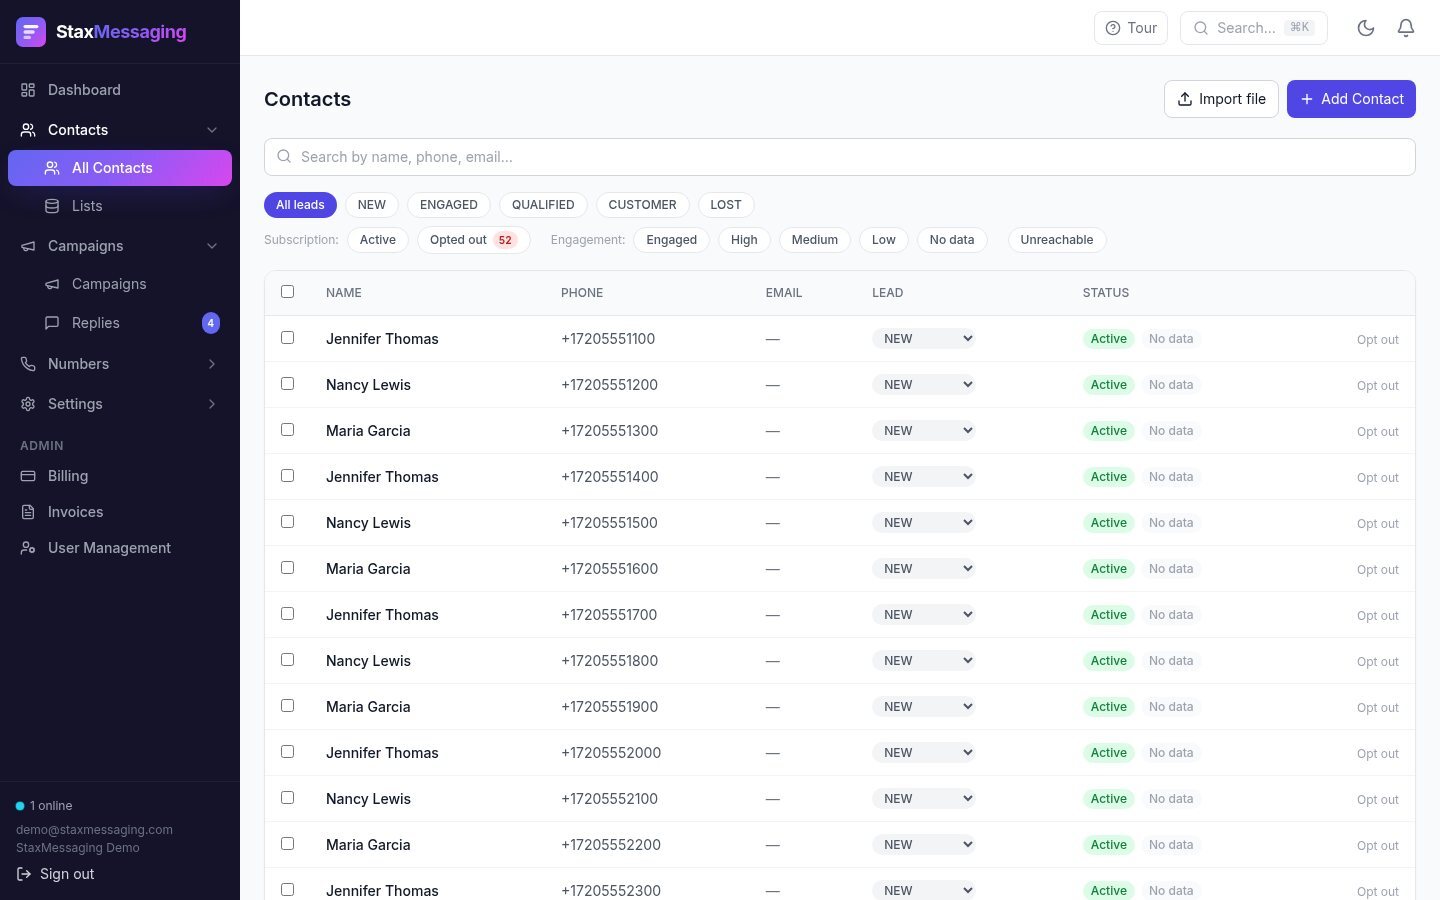Viewport: 1440px width, 900px height.
Task: Open notifications bell icon
Action: 1406,28
